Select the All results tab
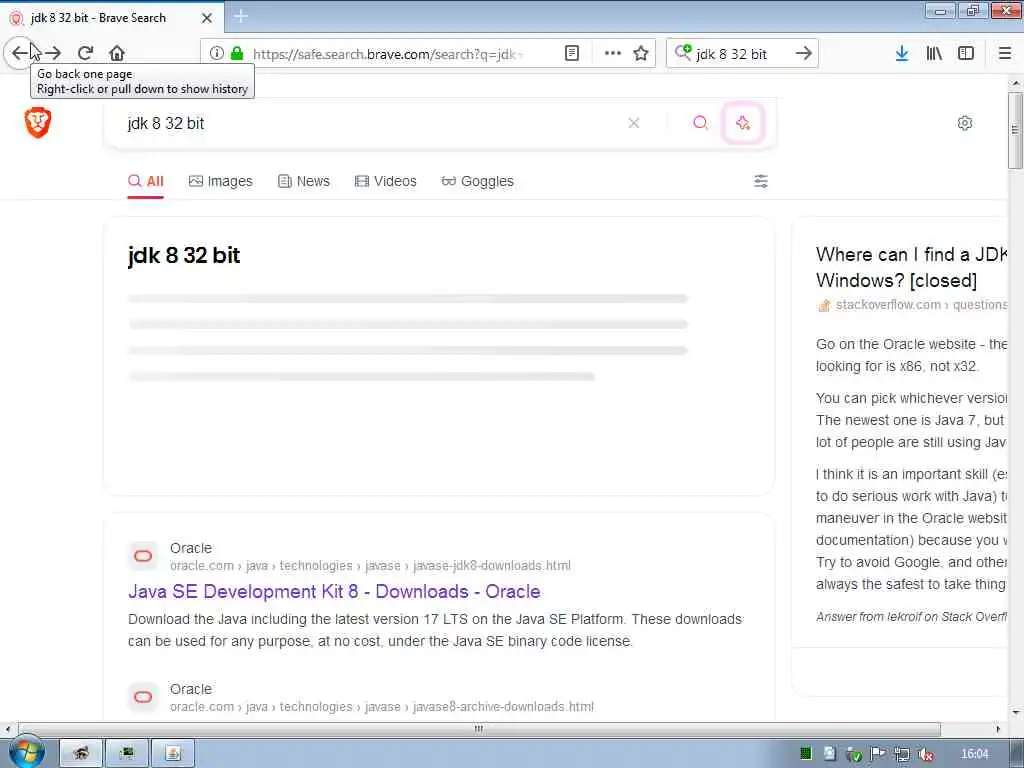The height and width of the screenshot is (768, 1024). 146,181
